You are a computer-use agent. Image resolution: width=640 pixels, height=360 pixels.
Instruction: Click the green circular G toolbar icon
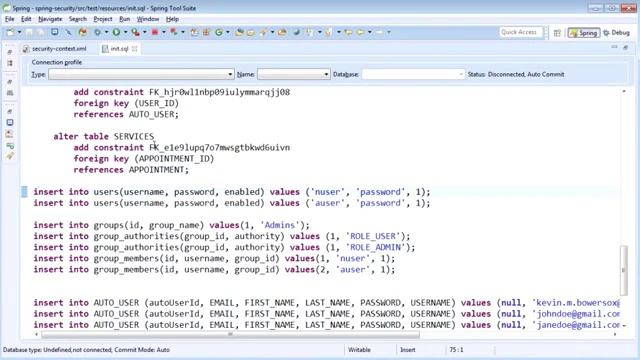219,32
